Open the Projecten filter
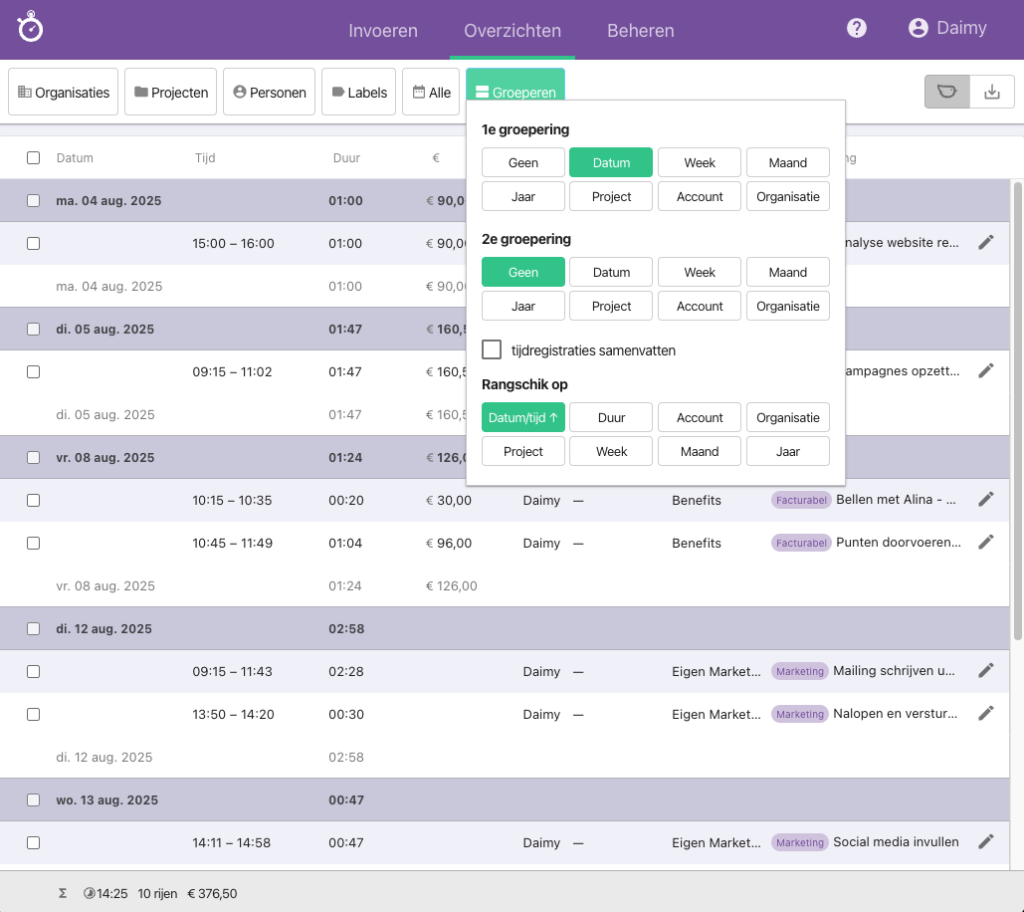This screenshot has width=1024, height=912. point(170,91)
